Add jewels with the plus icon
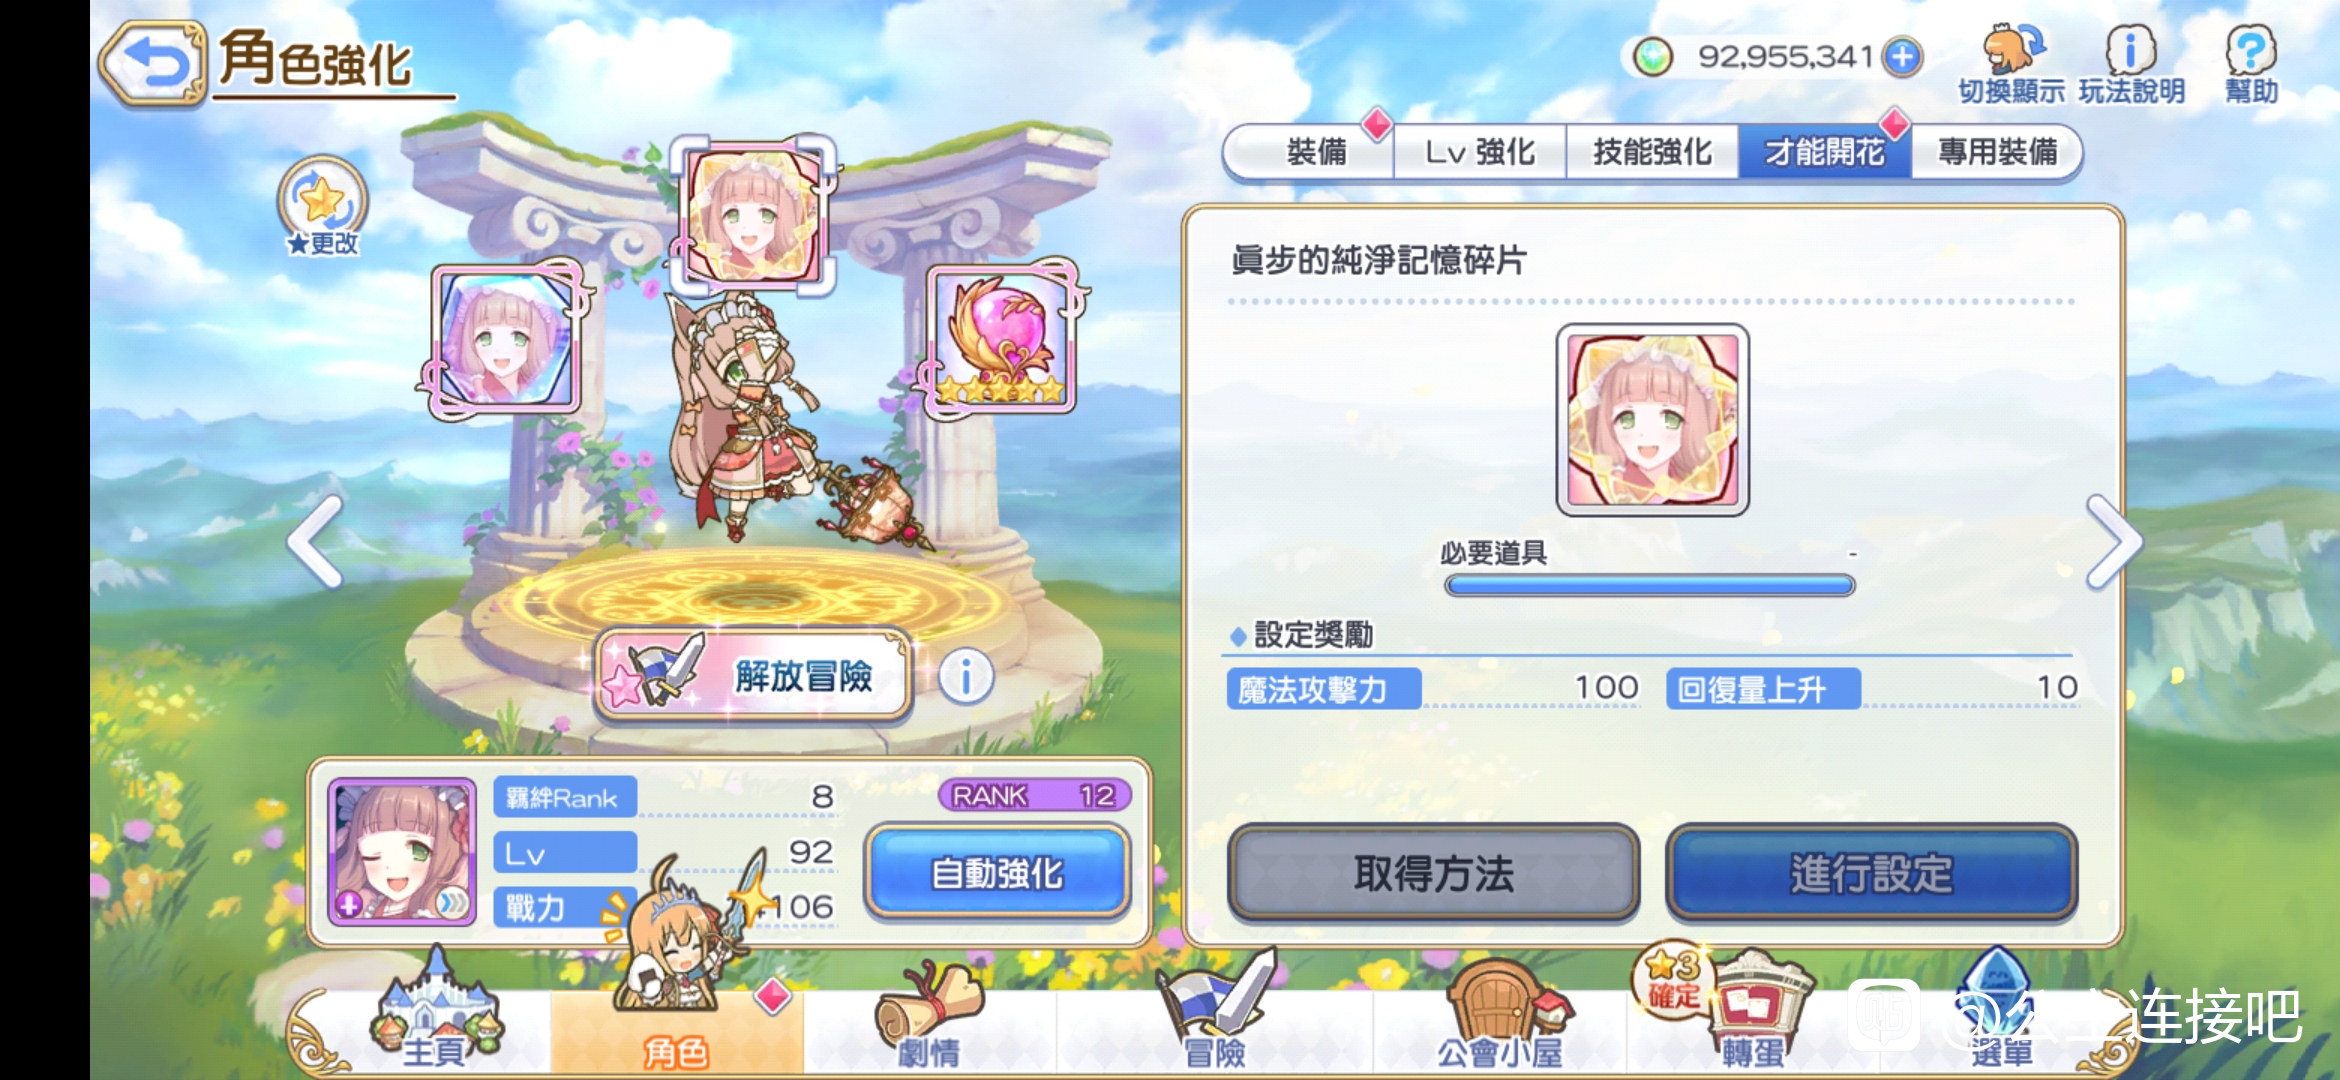This screenshot has width=2340, height=1080. tap(1901, 57)
